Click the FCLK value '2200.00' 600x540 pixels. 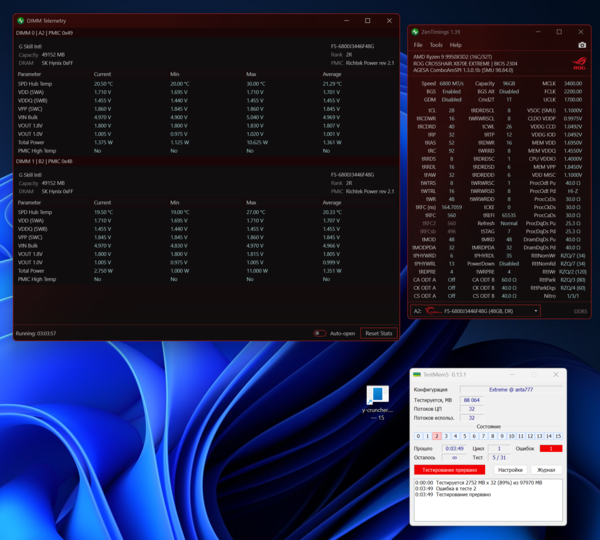[572, 92]
